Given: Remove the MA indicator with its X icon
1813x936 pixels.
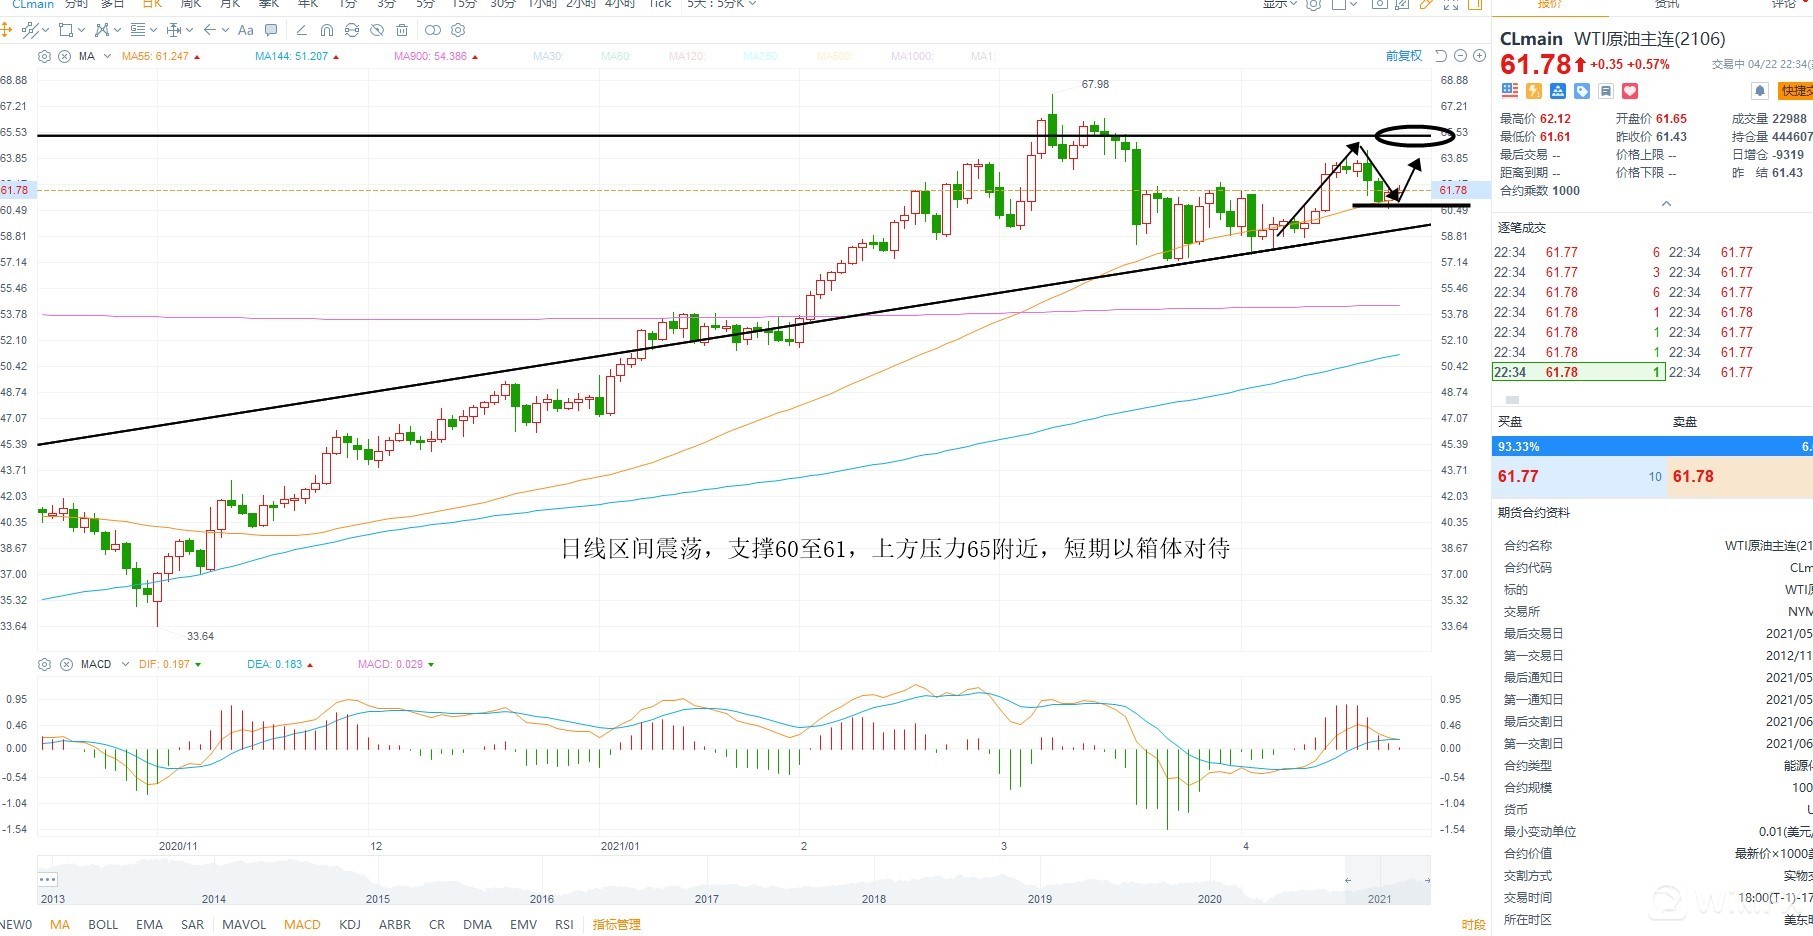Looking at the screenshot, I should 65,56.
